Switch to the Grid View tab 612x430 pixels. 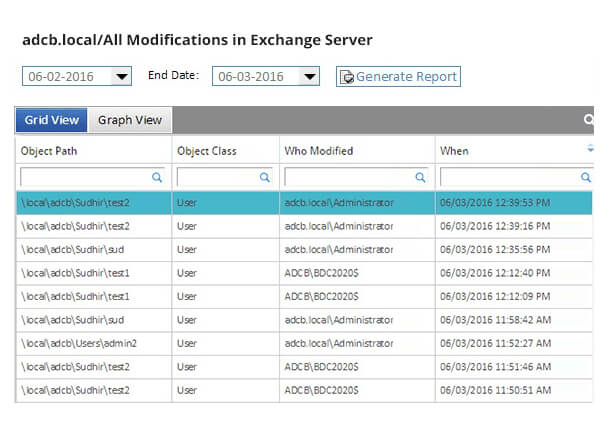[52, 120]
